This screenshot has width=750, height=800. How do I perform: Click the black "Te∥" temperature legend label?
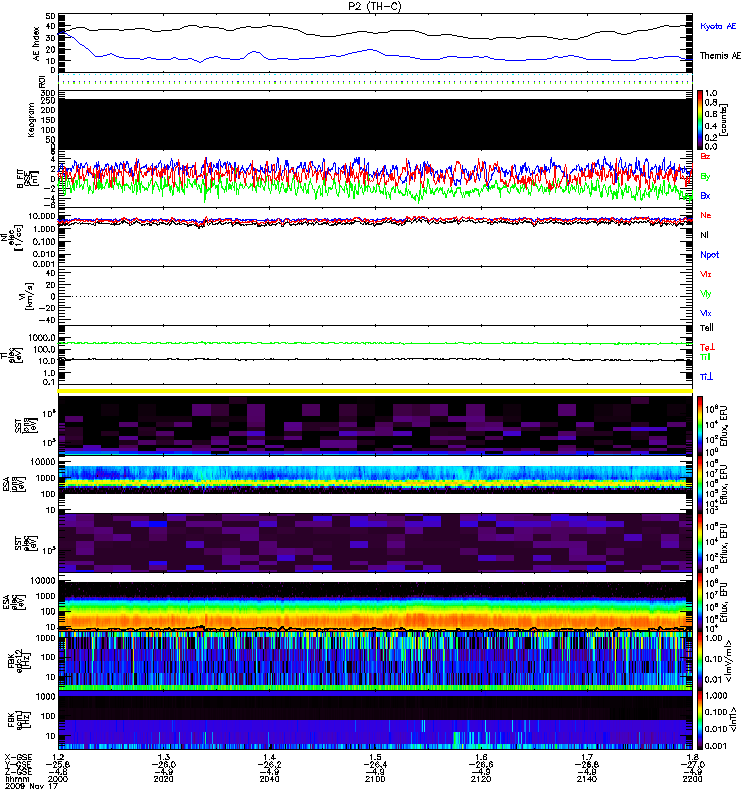707,328
